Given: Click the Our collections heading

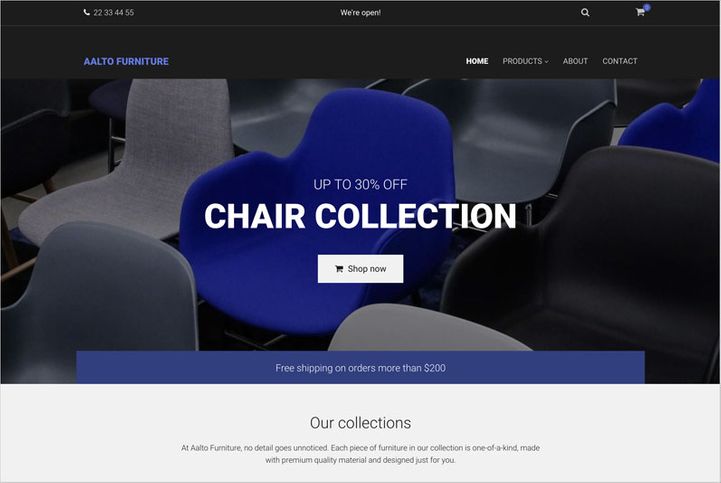Looking at the screenshot, I should pyautogui.click(x=360, y=423).
